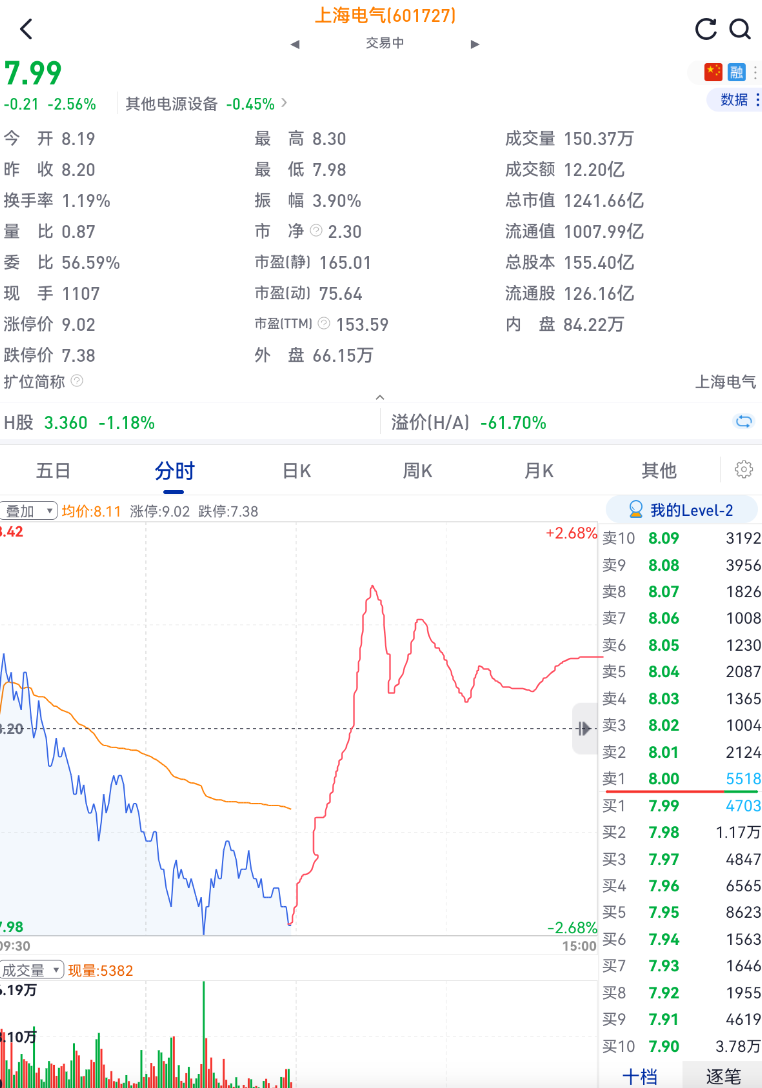Collapse the quote details panel chevron
The image size is (762, 1088).
tap(380, 398)
